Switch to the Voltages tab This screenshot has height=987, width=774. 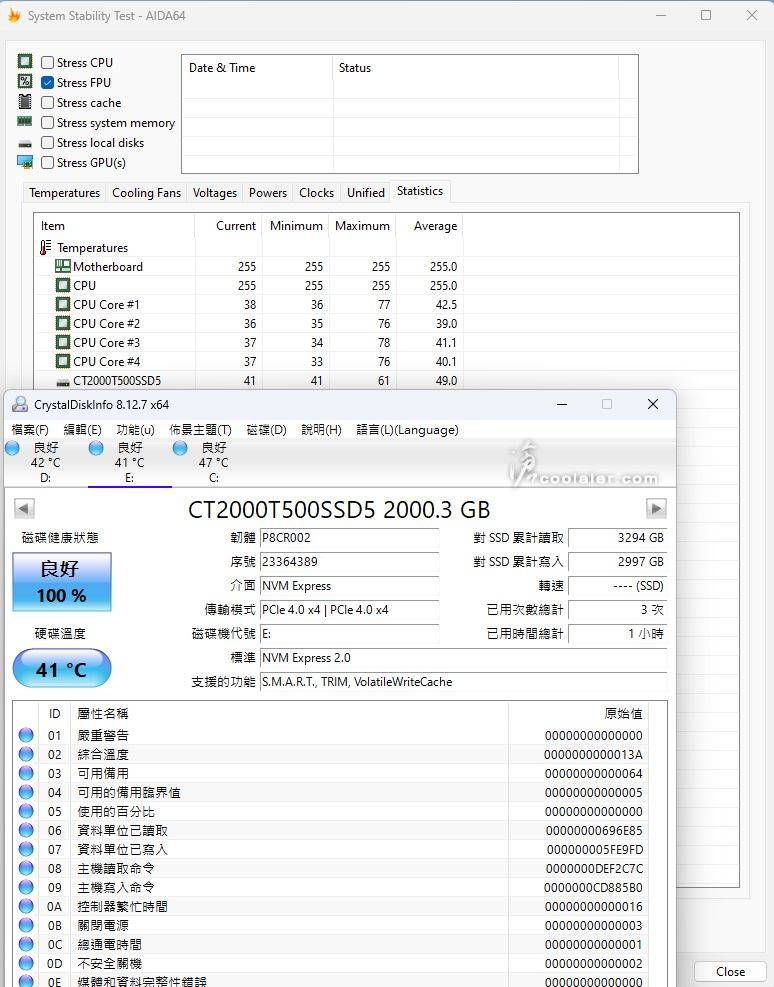pyautogui.click(x=215, y=193)
